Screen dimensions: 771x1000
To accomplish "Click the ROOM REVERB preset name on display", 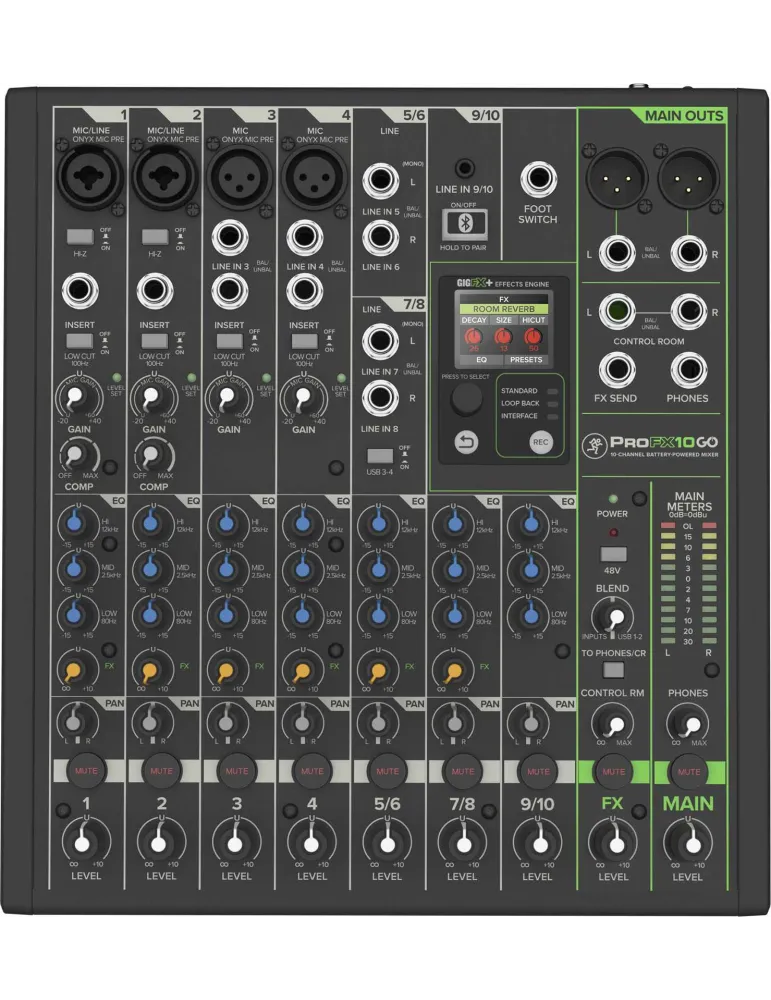I will click(x=504, y=309).
